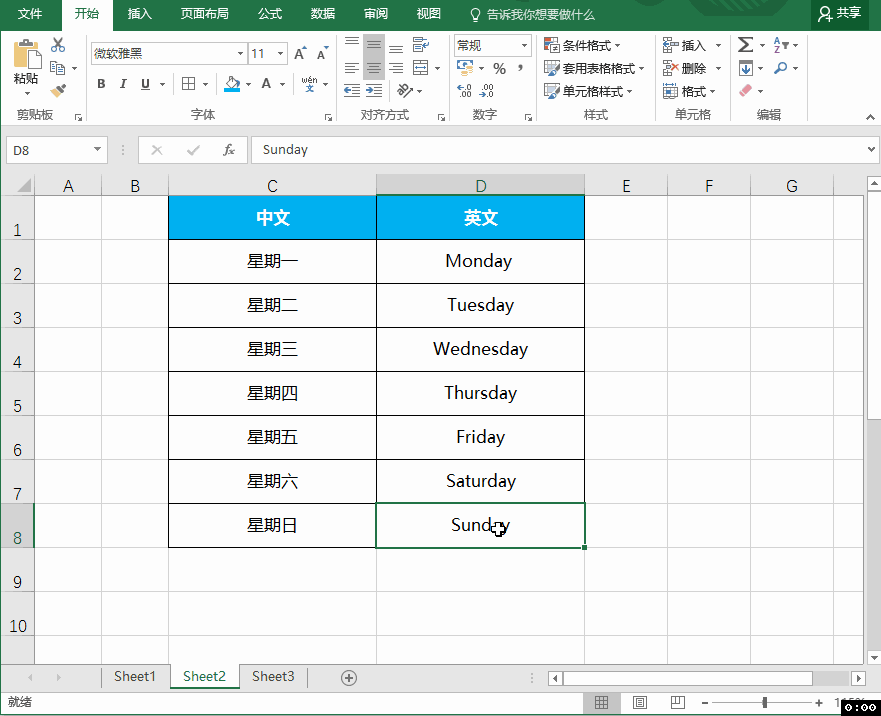Screen dimensions: 881x716
Task: Toggle Underline formatting
Action: 146,84
